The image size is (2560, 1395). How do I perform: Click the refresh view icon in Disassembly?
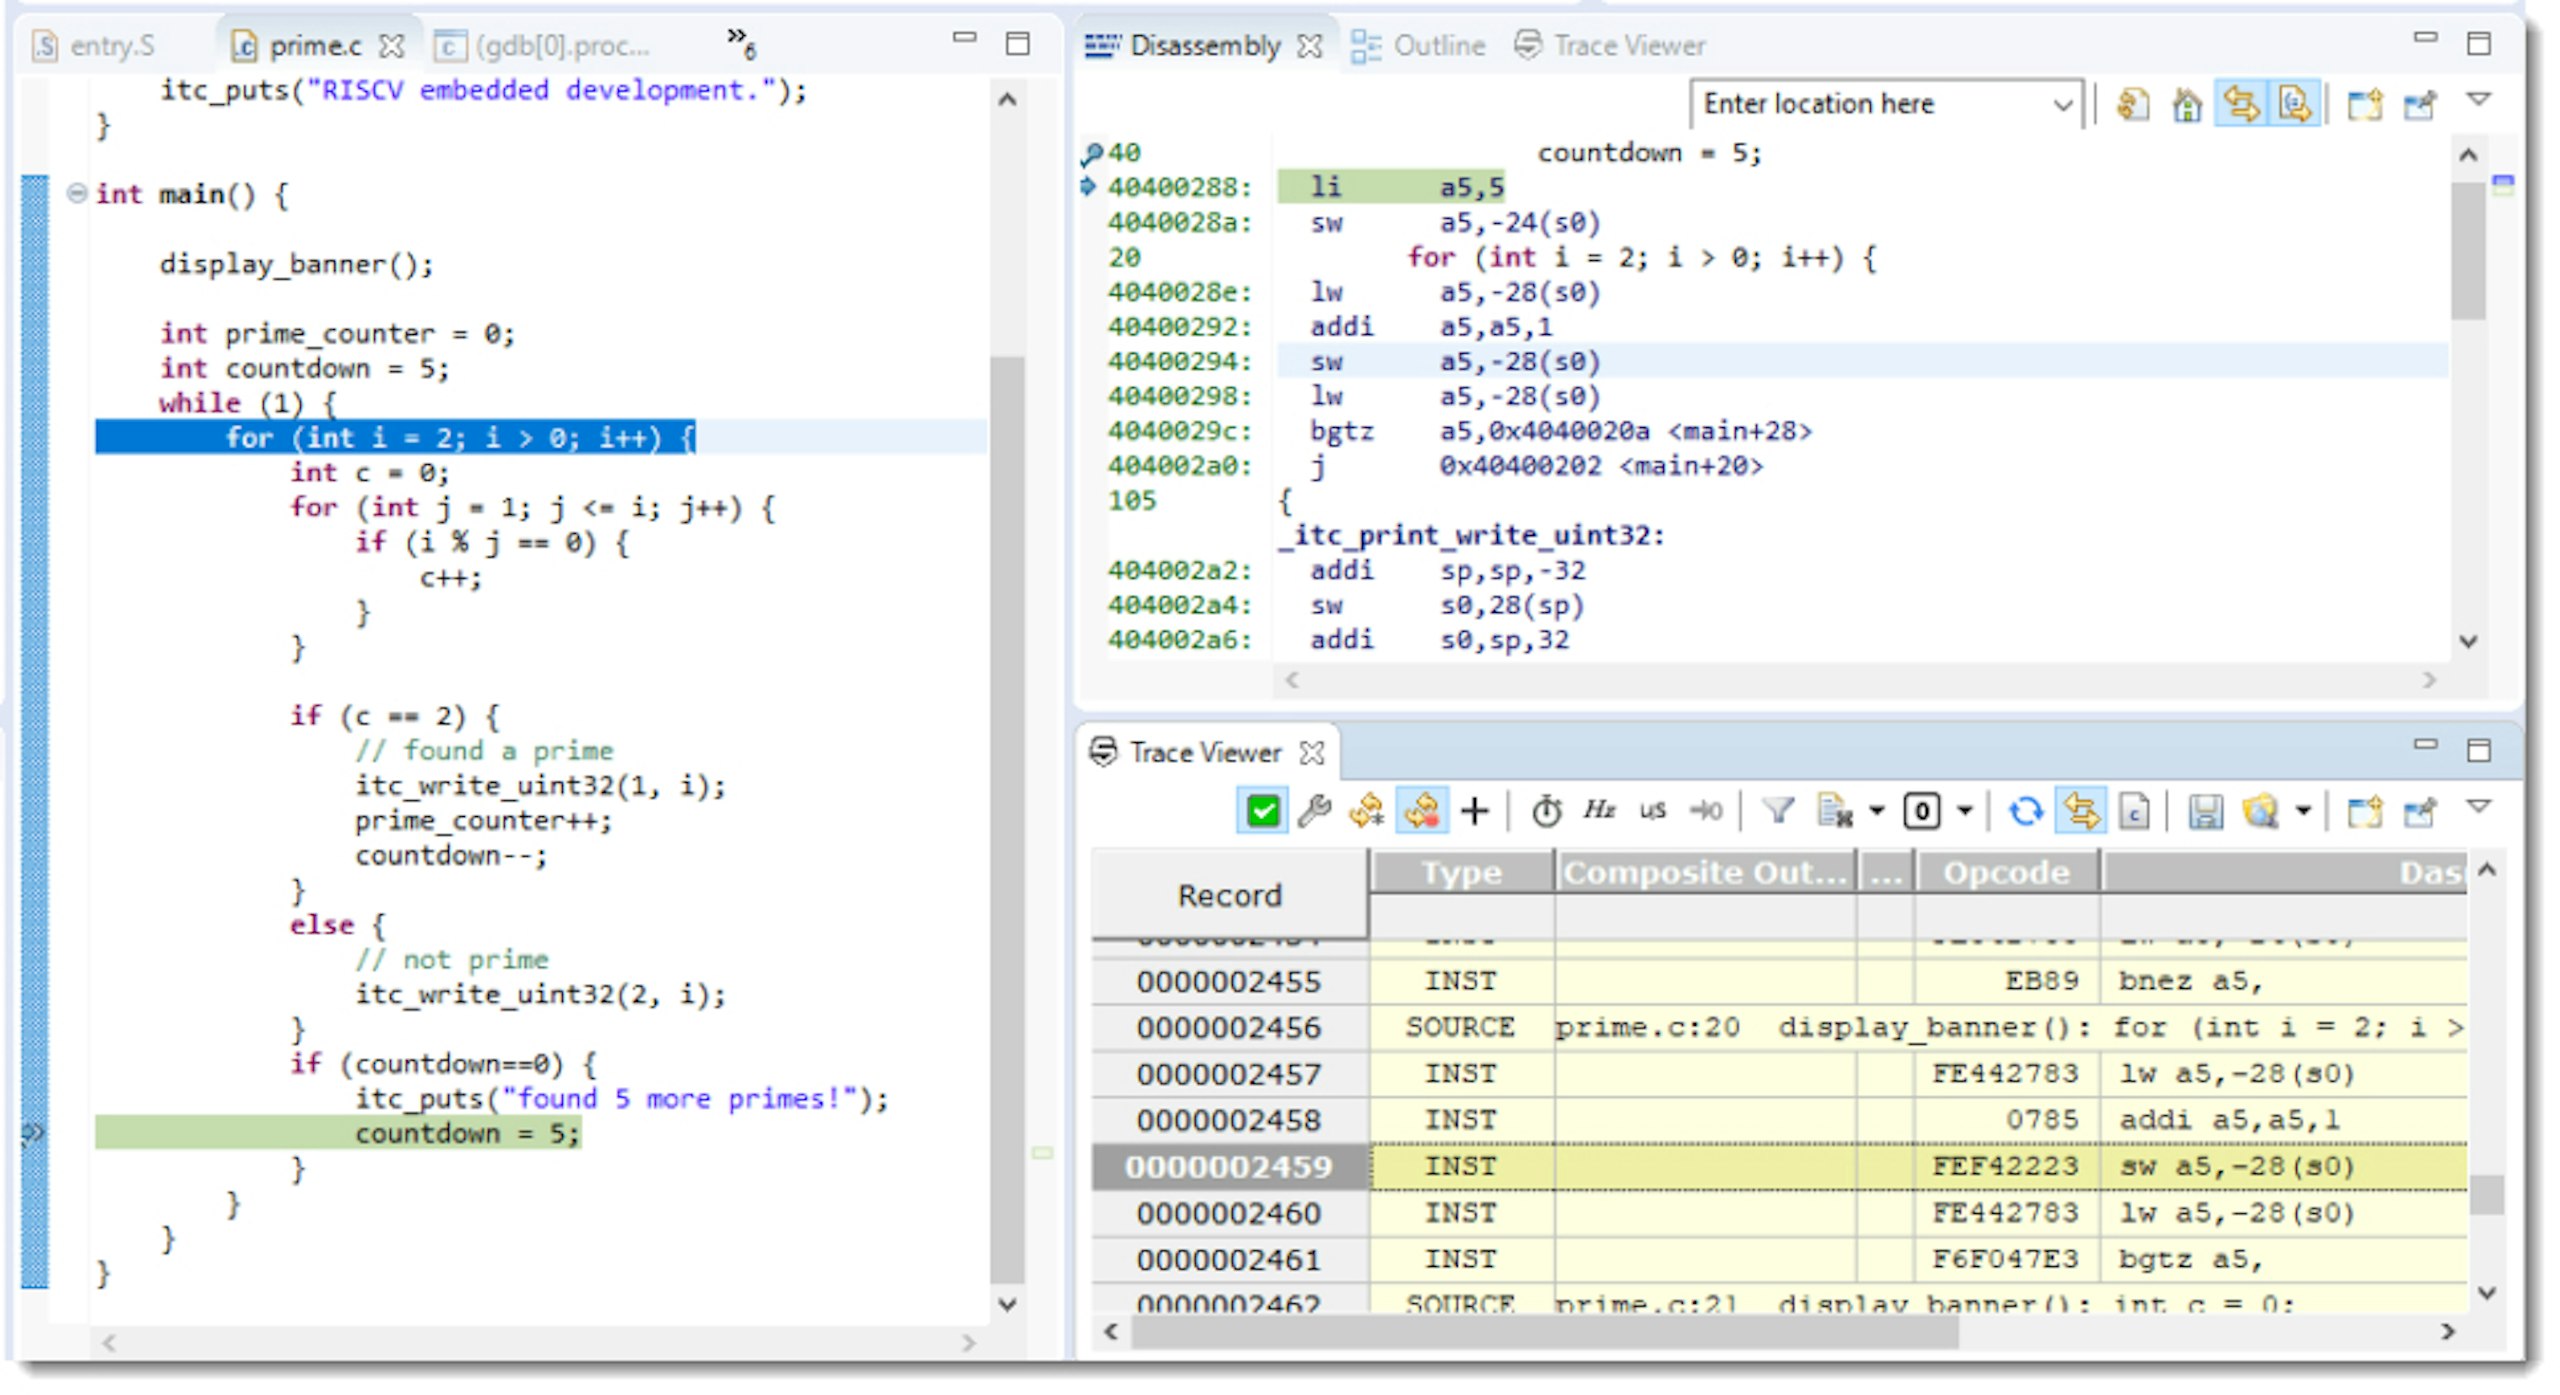[2133, 104]
